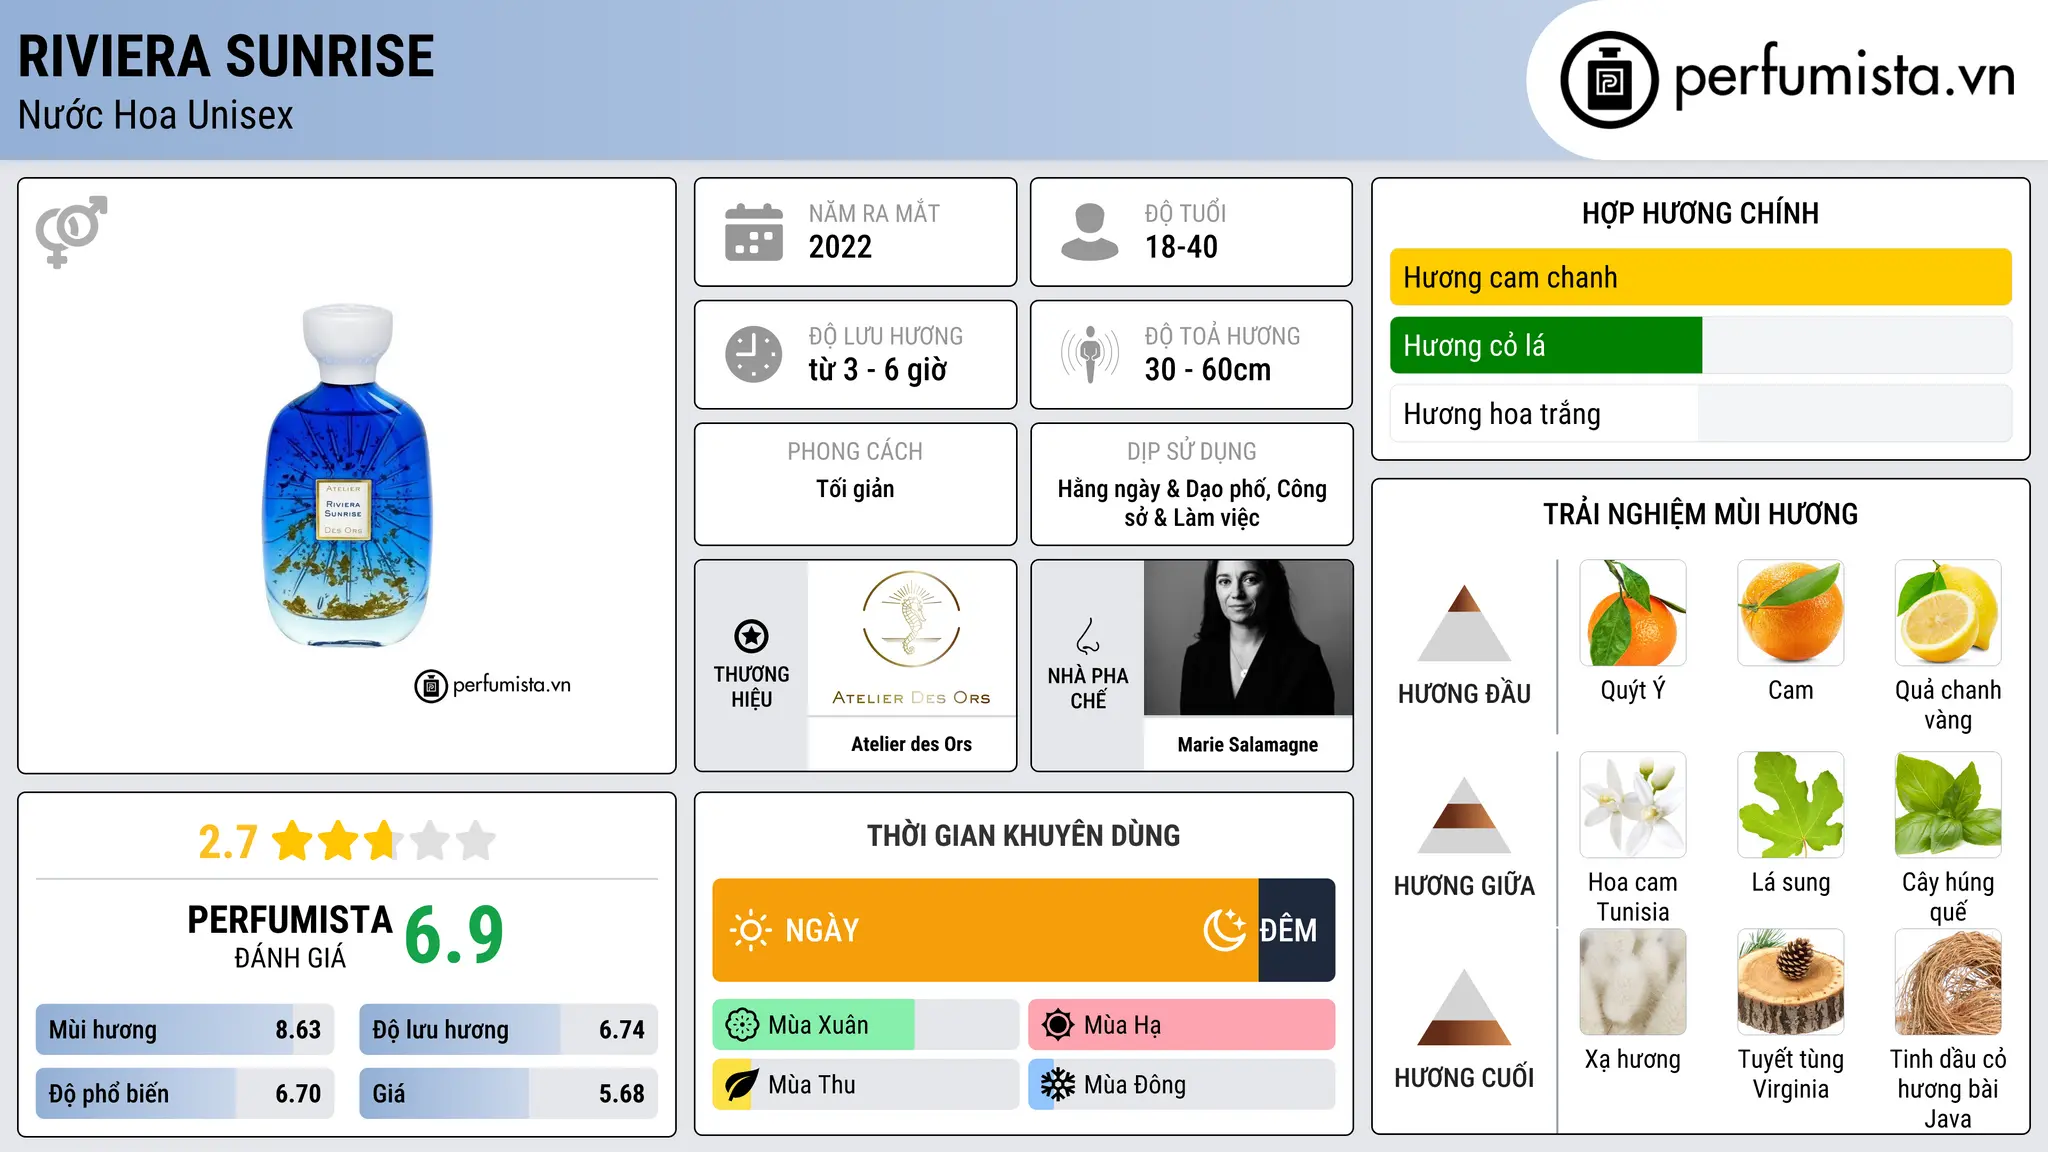Click the perfumista.vn site name in header
The image size is (2048, 1152).
(1844, 76)
